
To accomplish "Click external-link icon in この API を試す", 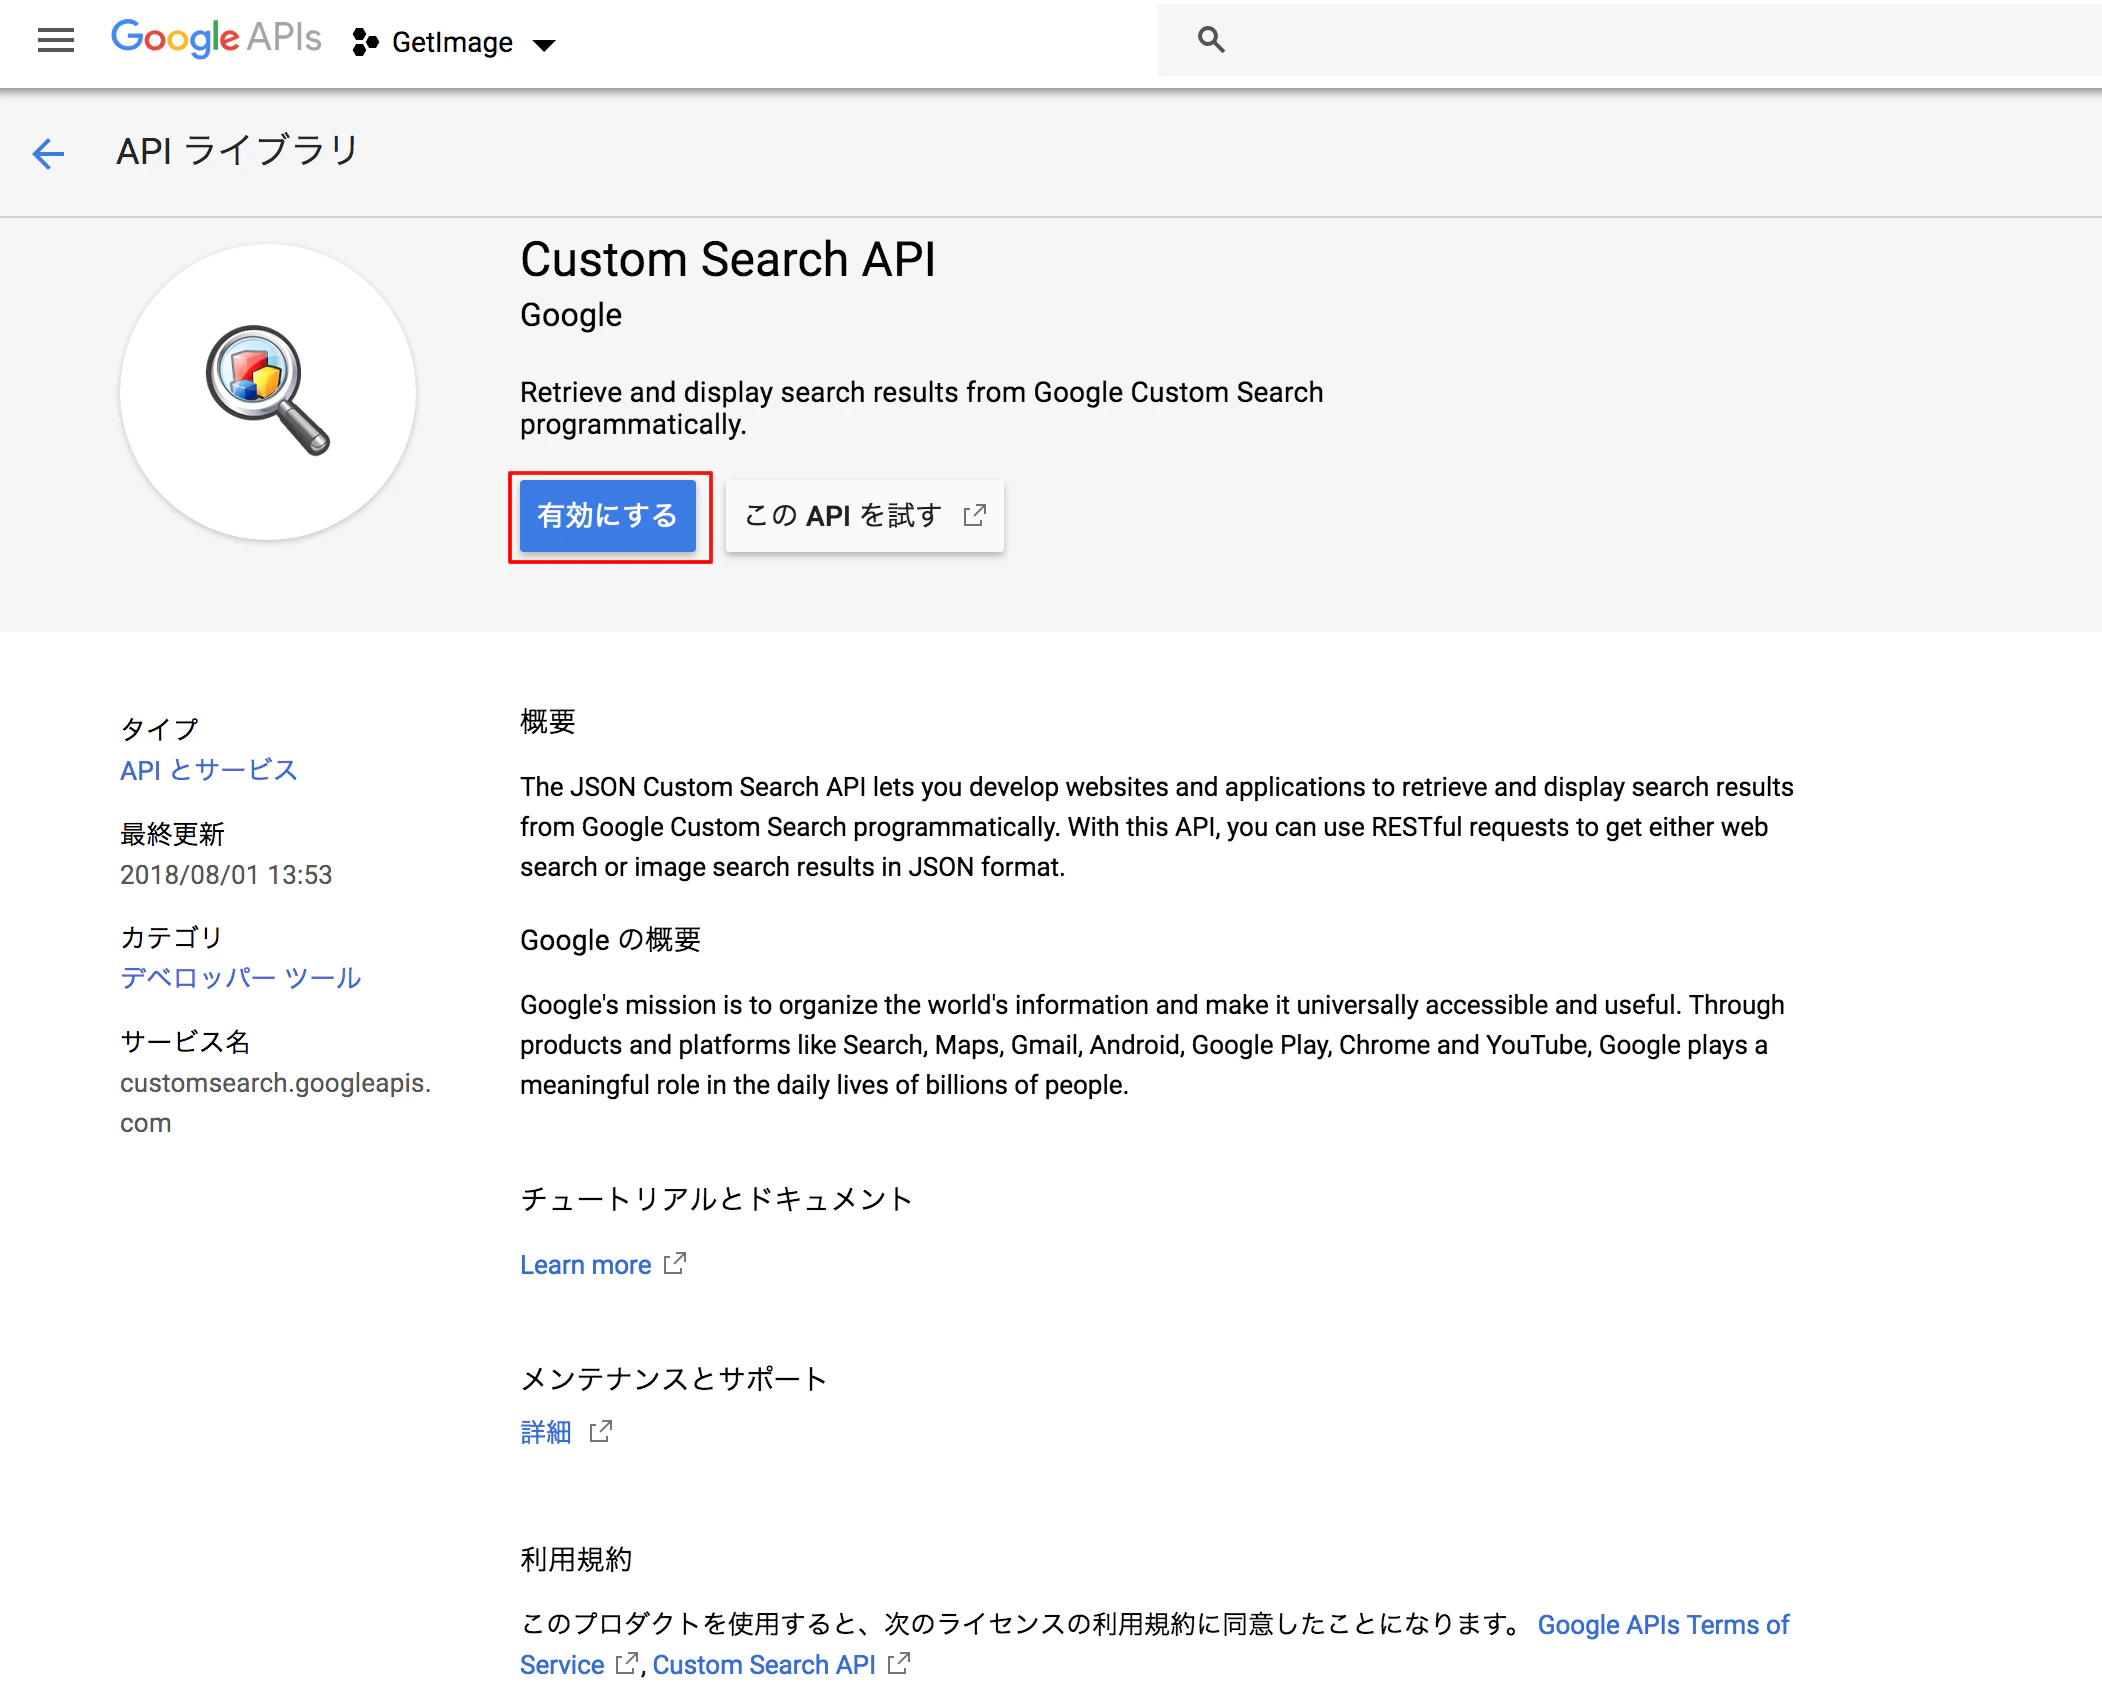I will point(975,515).
